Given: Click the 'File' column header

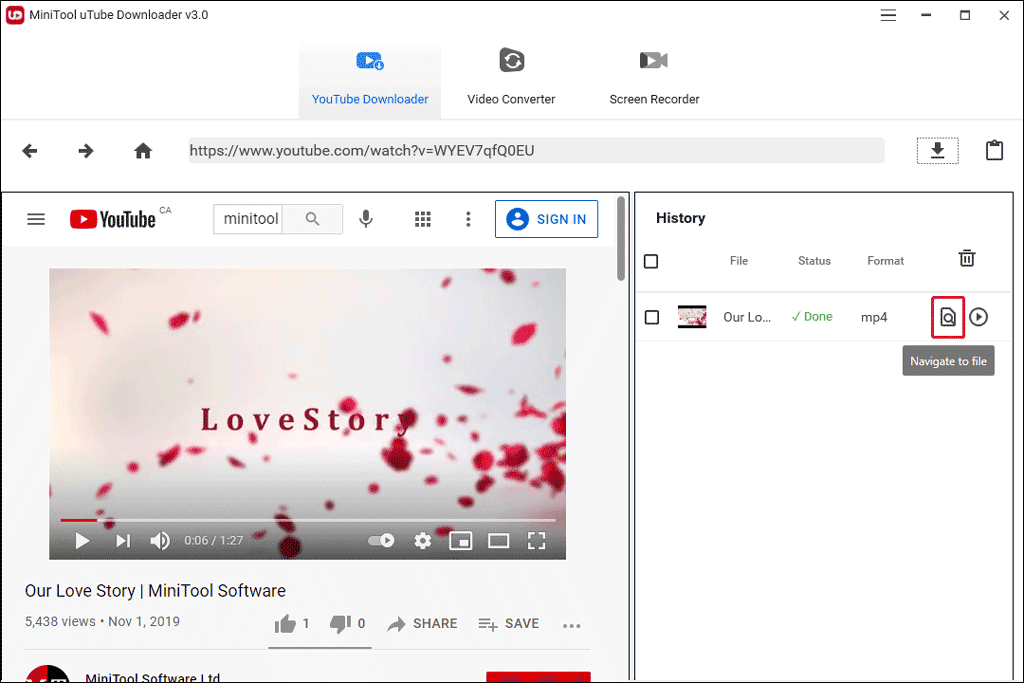Looking at the screenshot, I should click(739, 261).
